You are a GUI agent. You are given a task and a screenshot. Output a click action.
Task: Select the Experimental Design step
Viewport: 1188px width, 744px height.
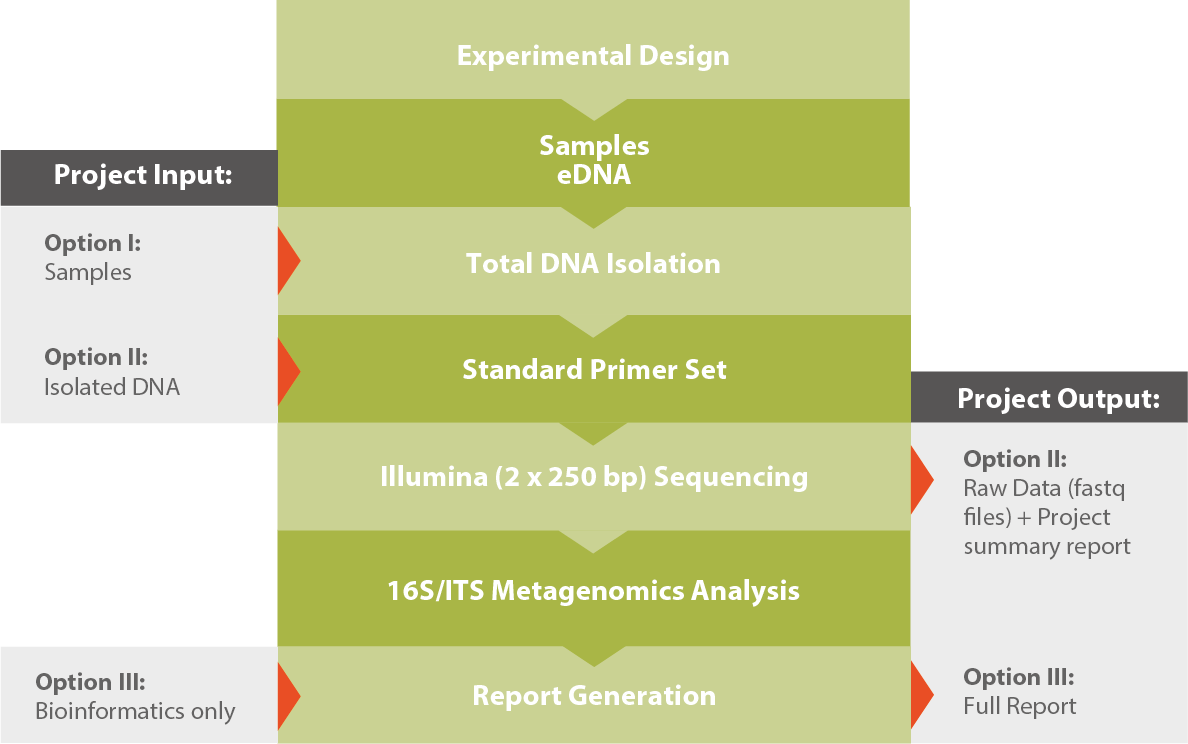(593, 49)
